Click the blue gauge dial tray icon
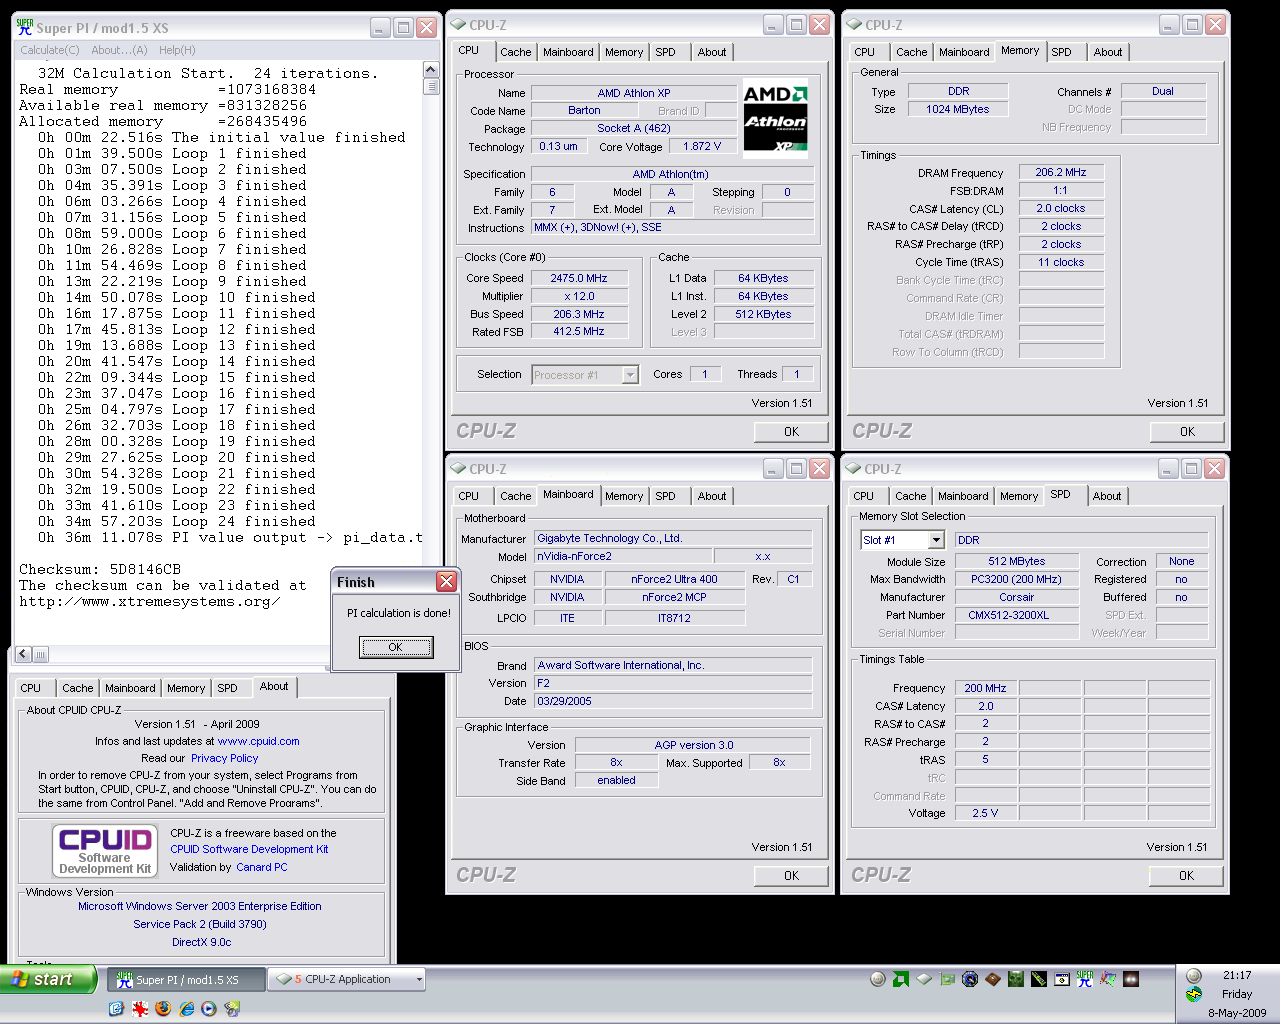Viewport: 1280px width, 1024px height. 970,979
